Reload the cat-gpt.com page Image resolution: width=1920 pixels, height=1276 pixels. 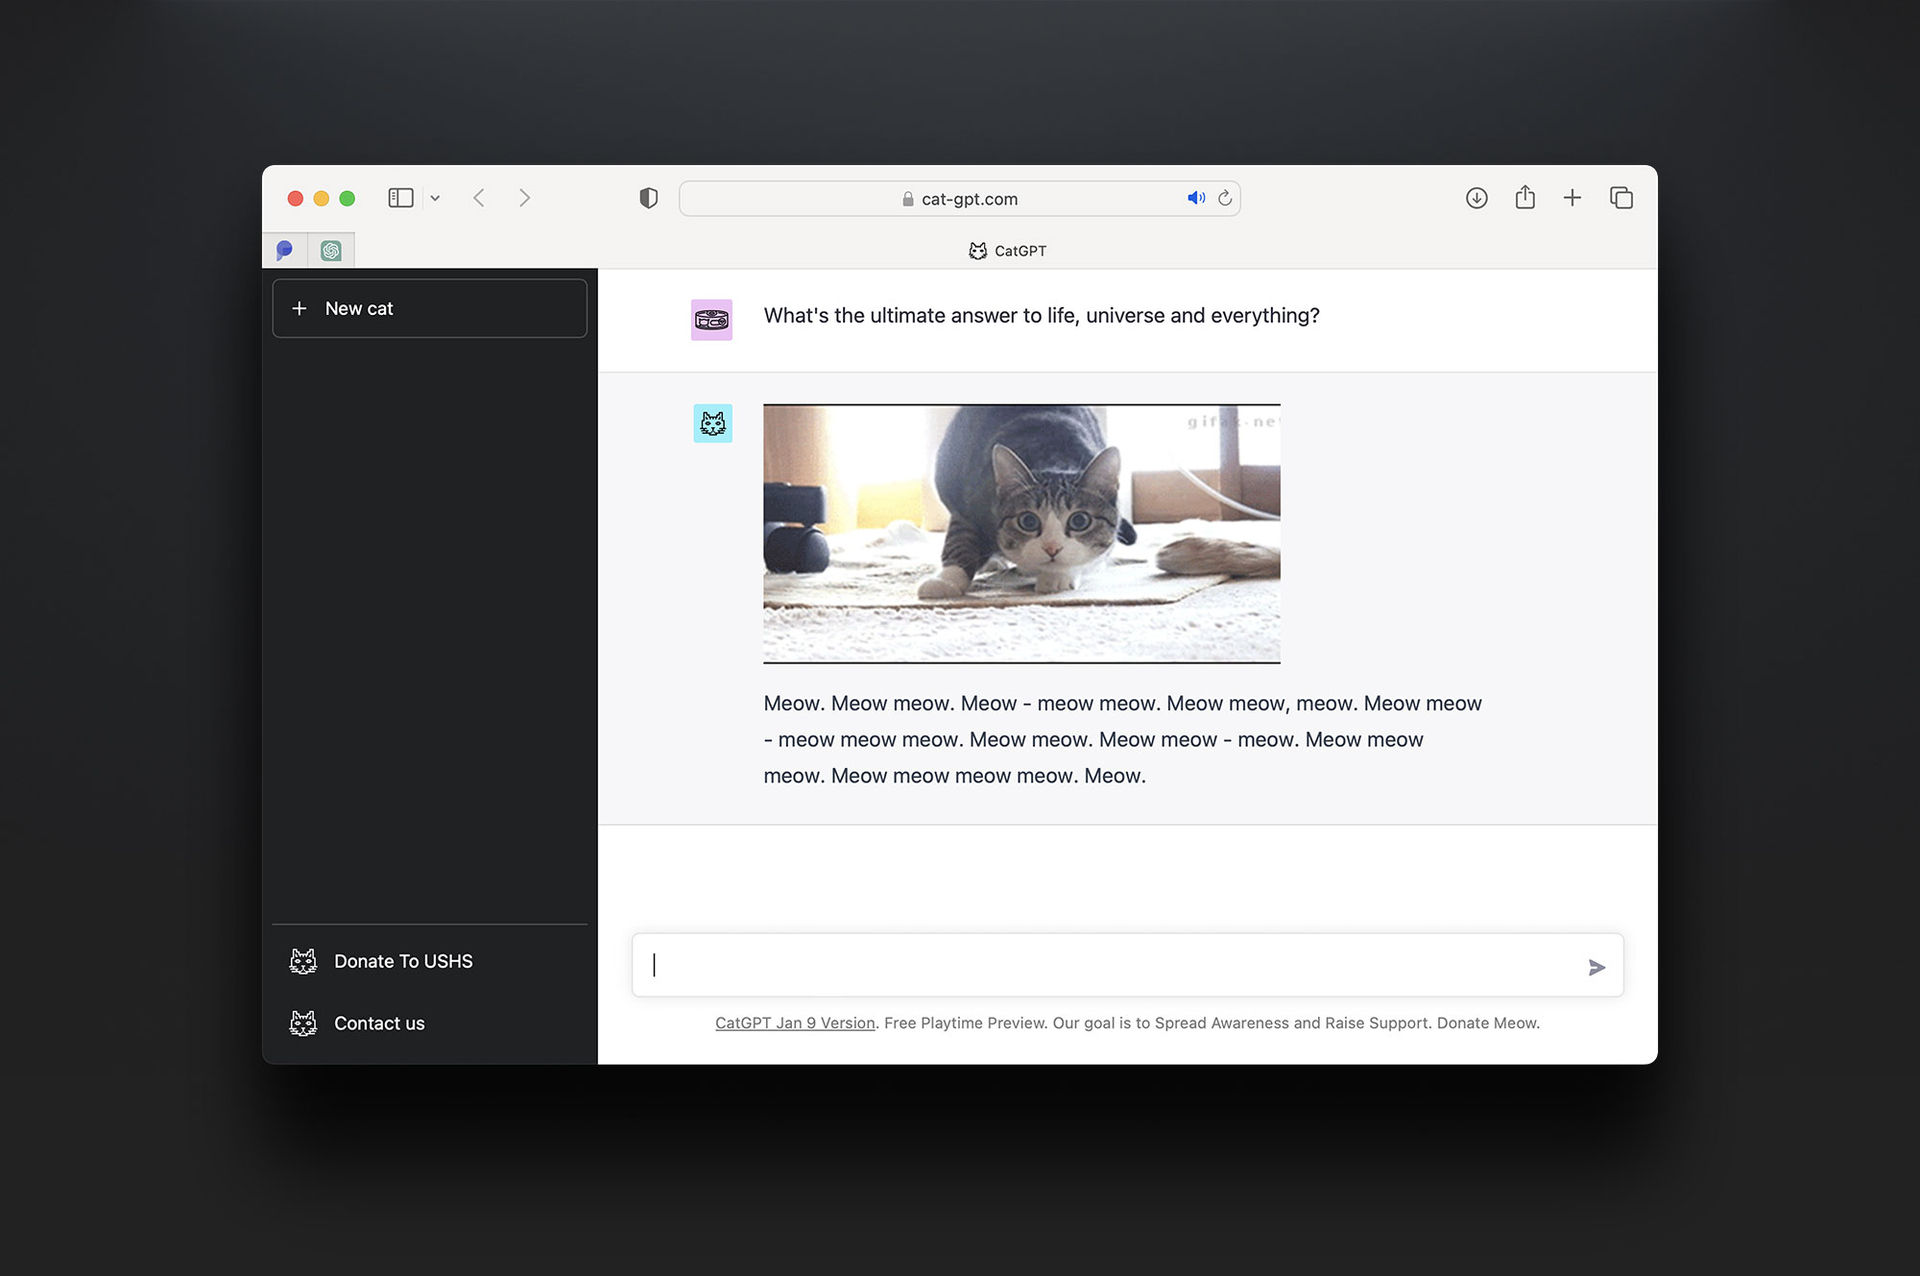tap(1225, 198)
